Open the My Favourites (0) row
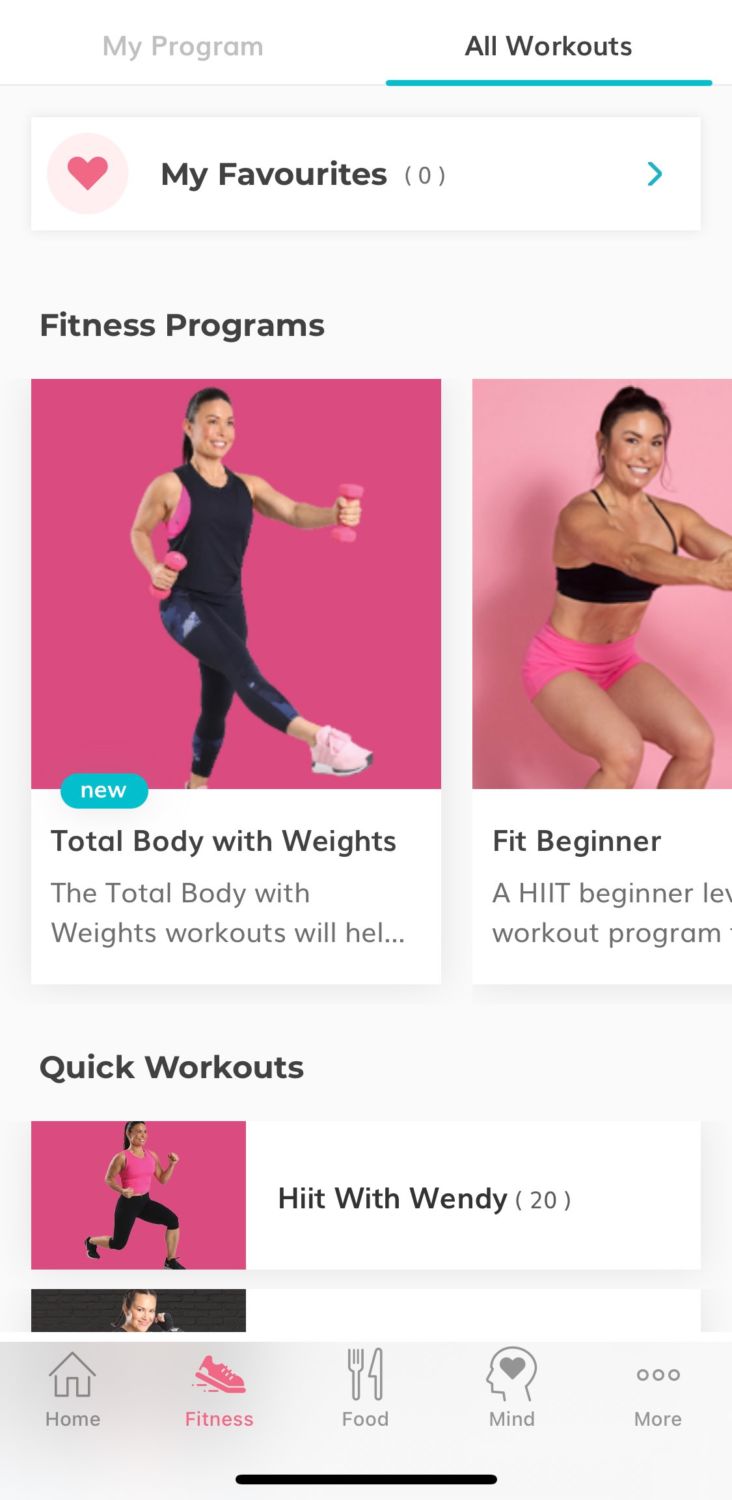 click(366, 174)
